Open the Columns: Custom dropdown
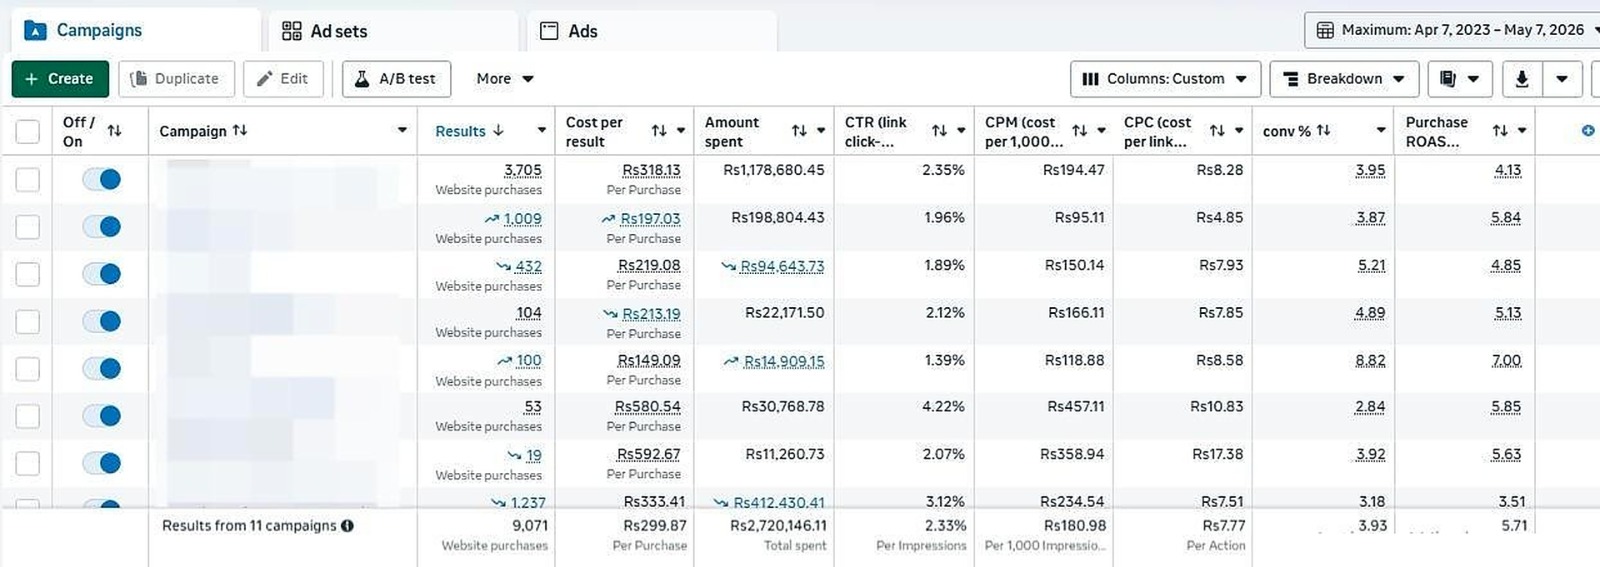 click(1165, 79)
